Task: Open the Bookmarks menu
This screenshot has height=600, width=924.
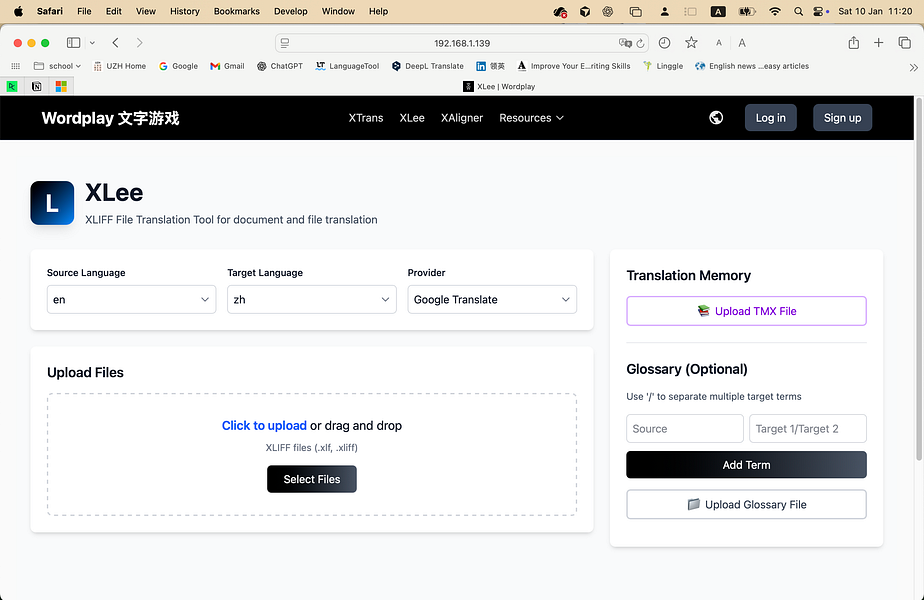Action: click(237, 11)
